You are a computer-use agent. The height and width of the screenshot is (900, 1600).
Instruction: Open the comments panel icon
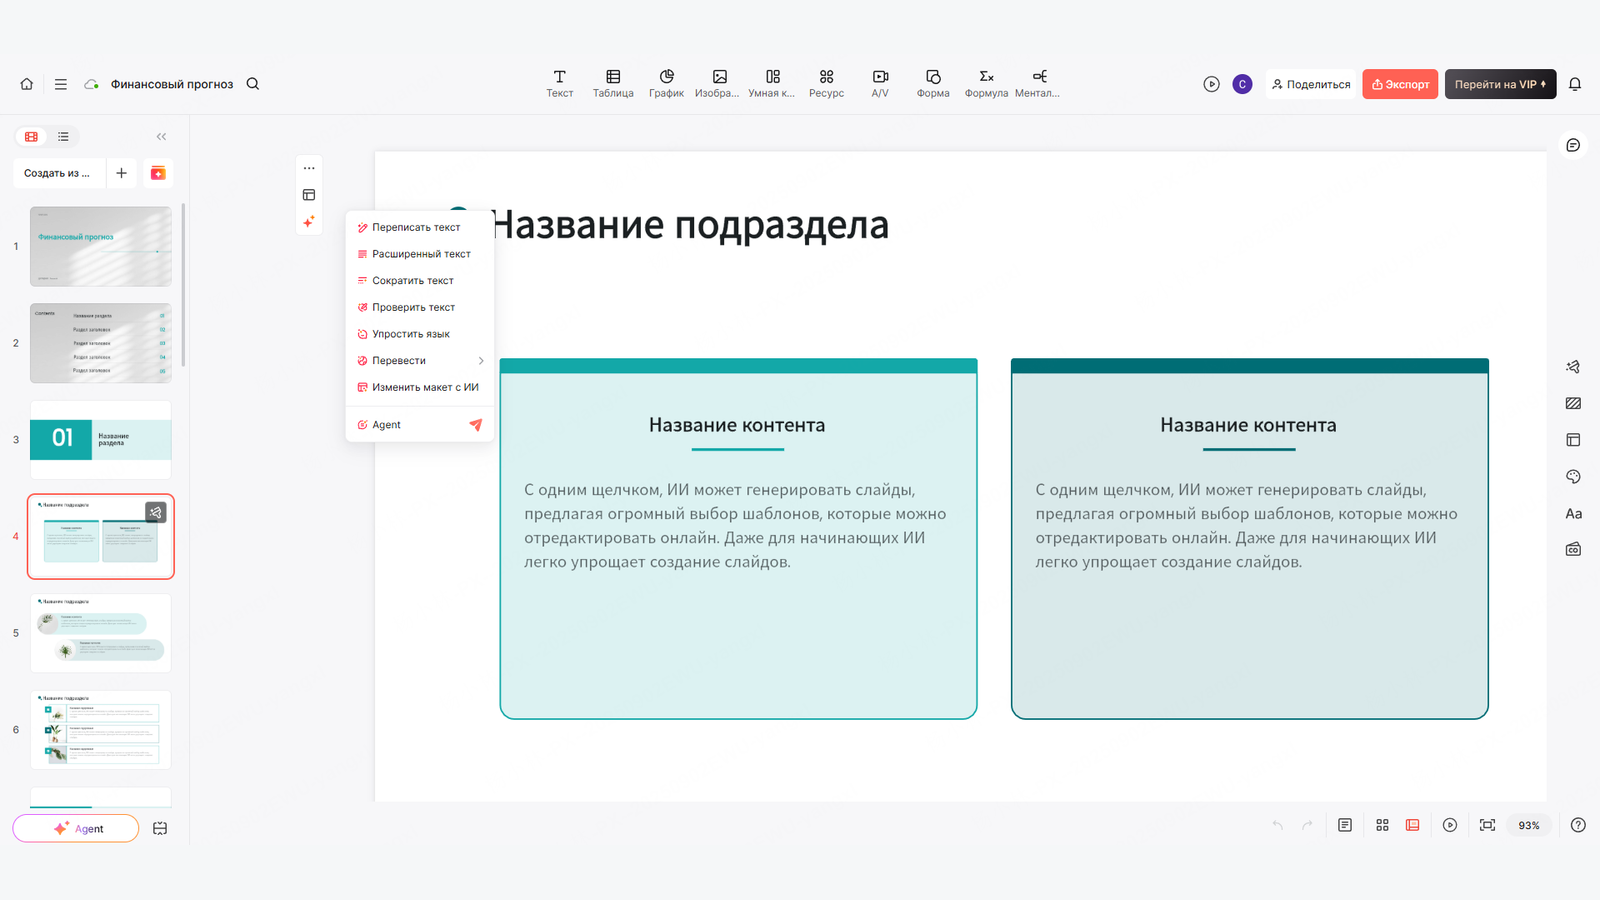(x=1573, y=146)
